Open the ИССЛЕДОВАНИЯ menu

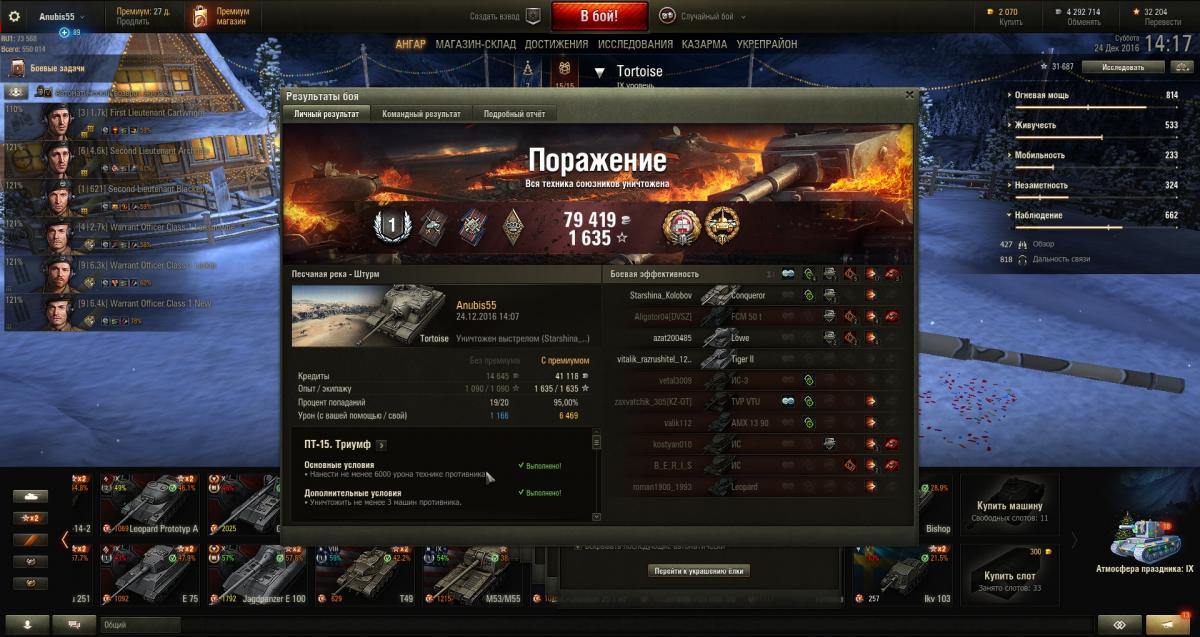(x=635, y=44)
